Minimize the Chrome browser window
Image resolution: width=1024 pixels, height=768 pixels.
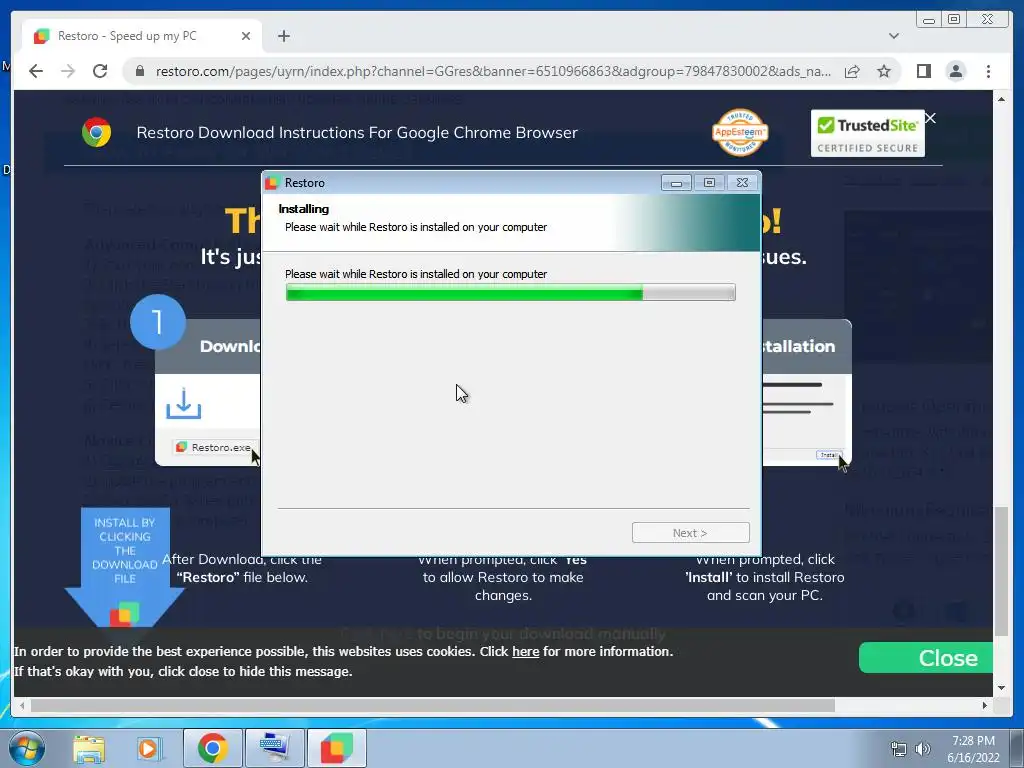[929, 20]
